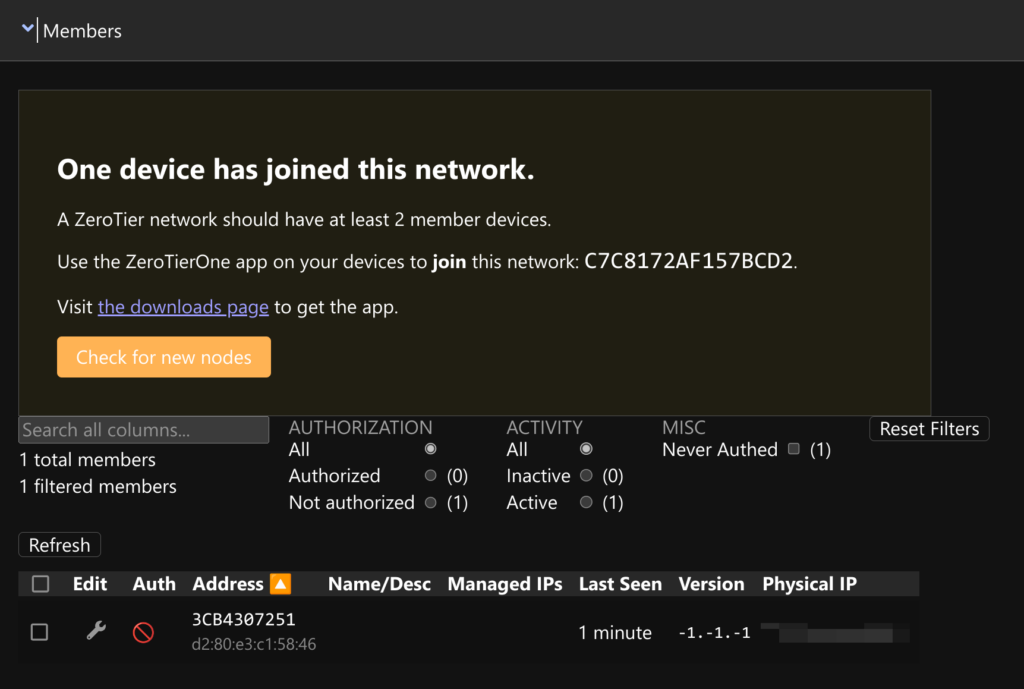Select All under Authorization filter
Image resolution: width=1024 pixels, height=689 pixels.
(x=430, y=449)
